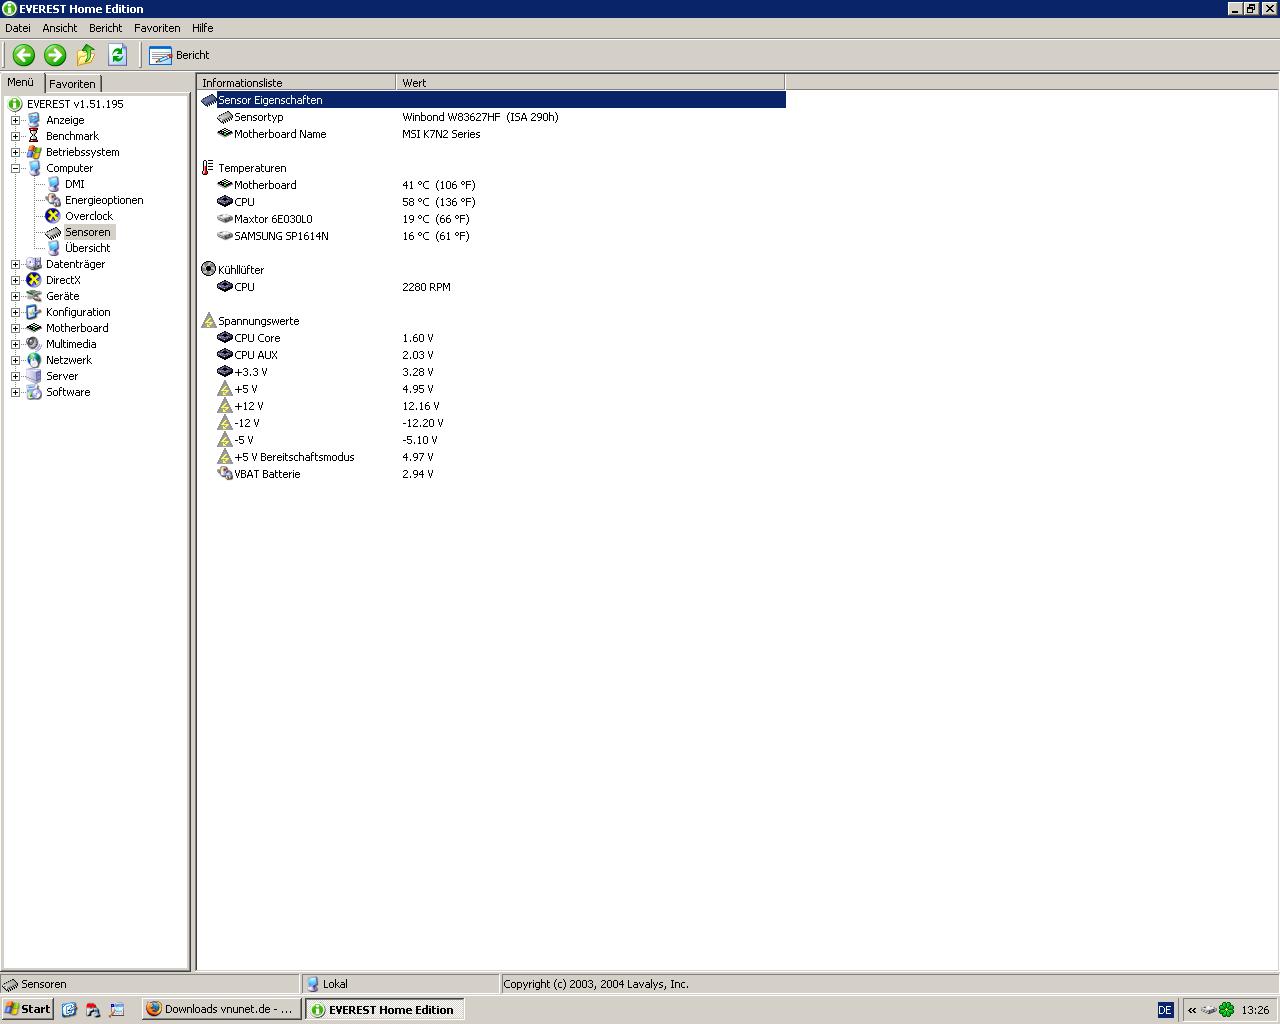
Task: Open the Bericht report button
Action: coord(179,55)
